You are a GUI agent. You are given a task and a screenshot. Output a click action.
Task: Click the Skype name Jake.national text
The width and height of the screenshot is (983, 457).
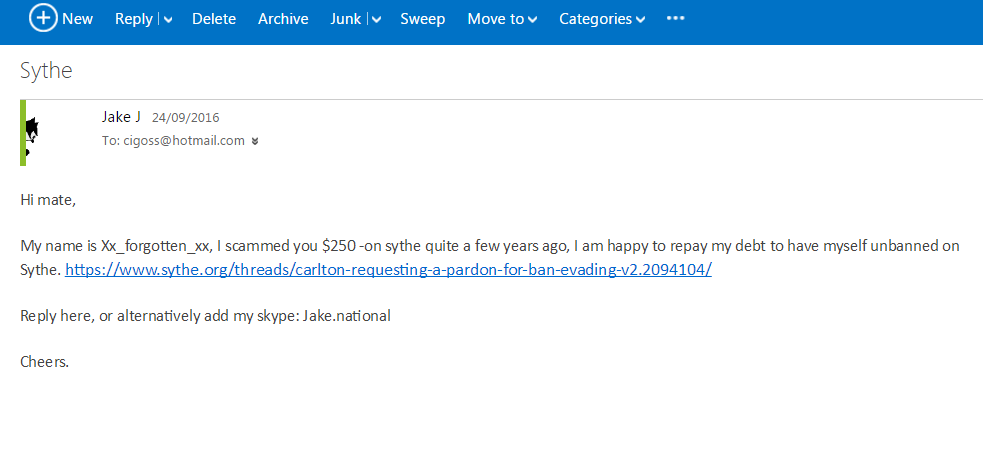(x=347, y=316)
